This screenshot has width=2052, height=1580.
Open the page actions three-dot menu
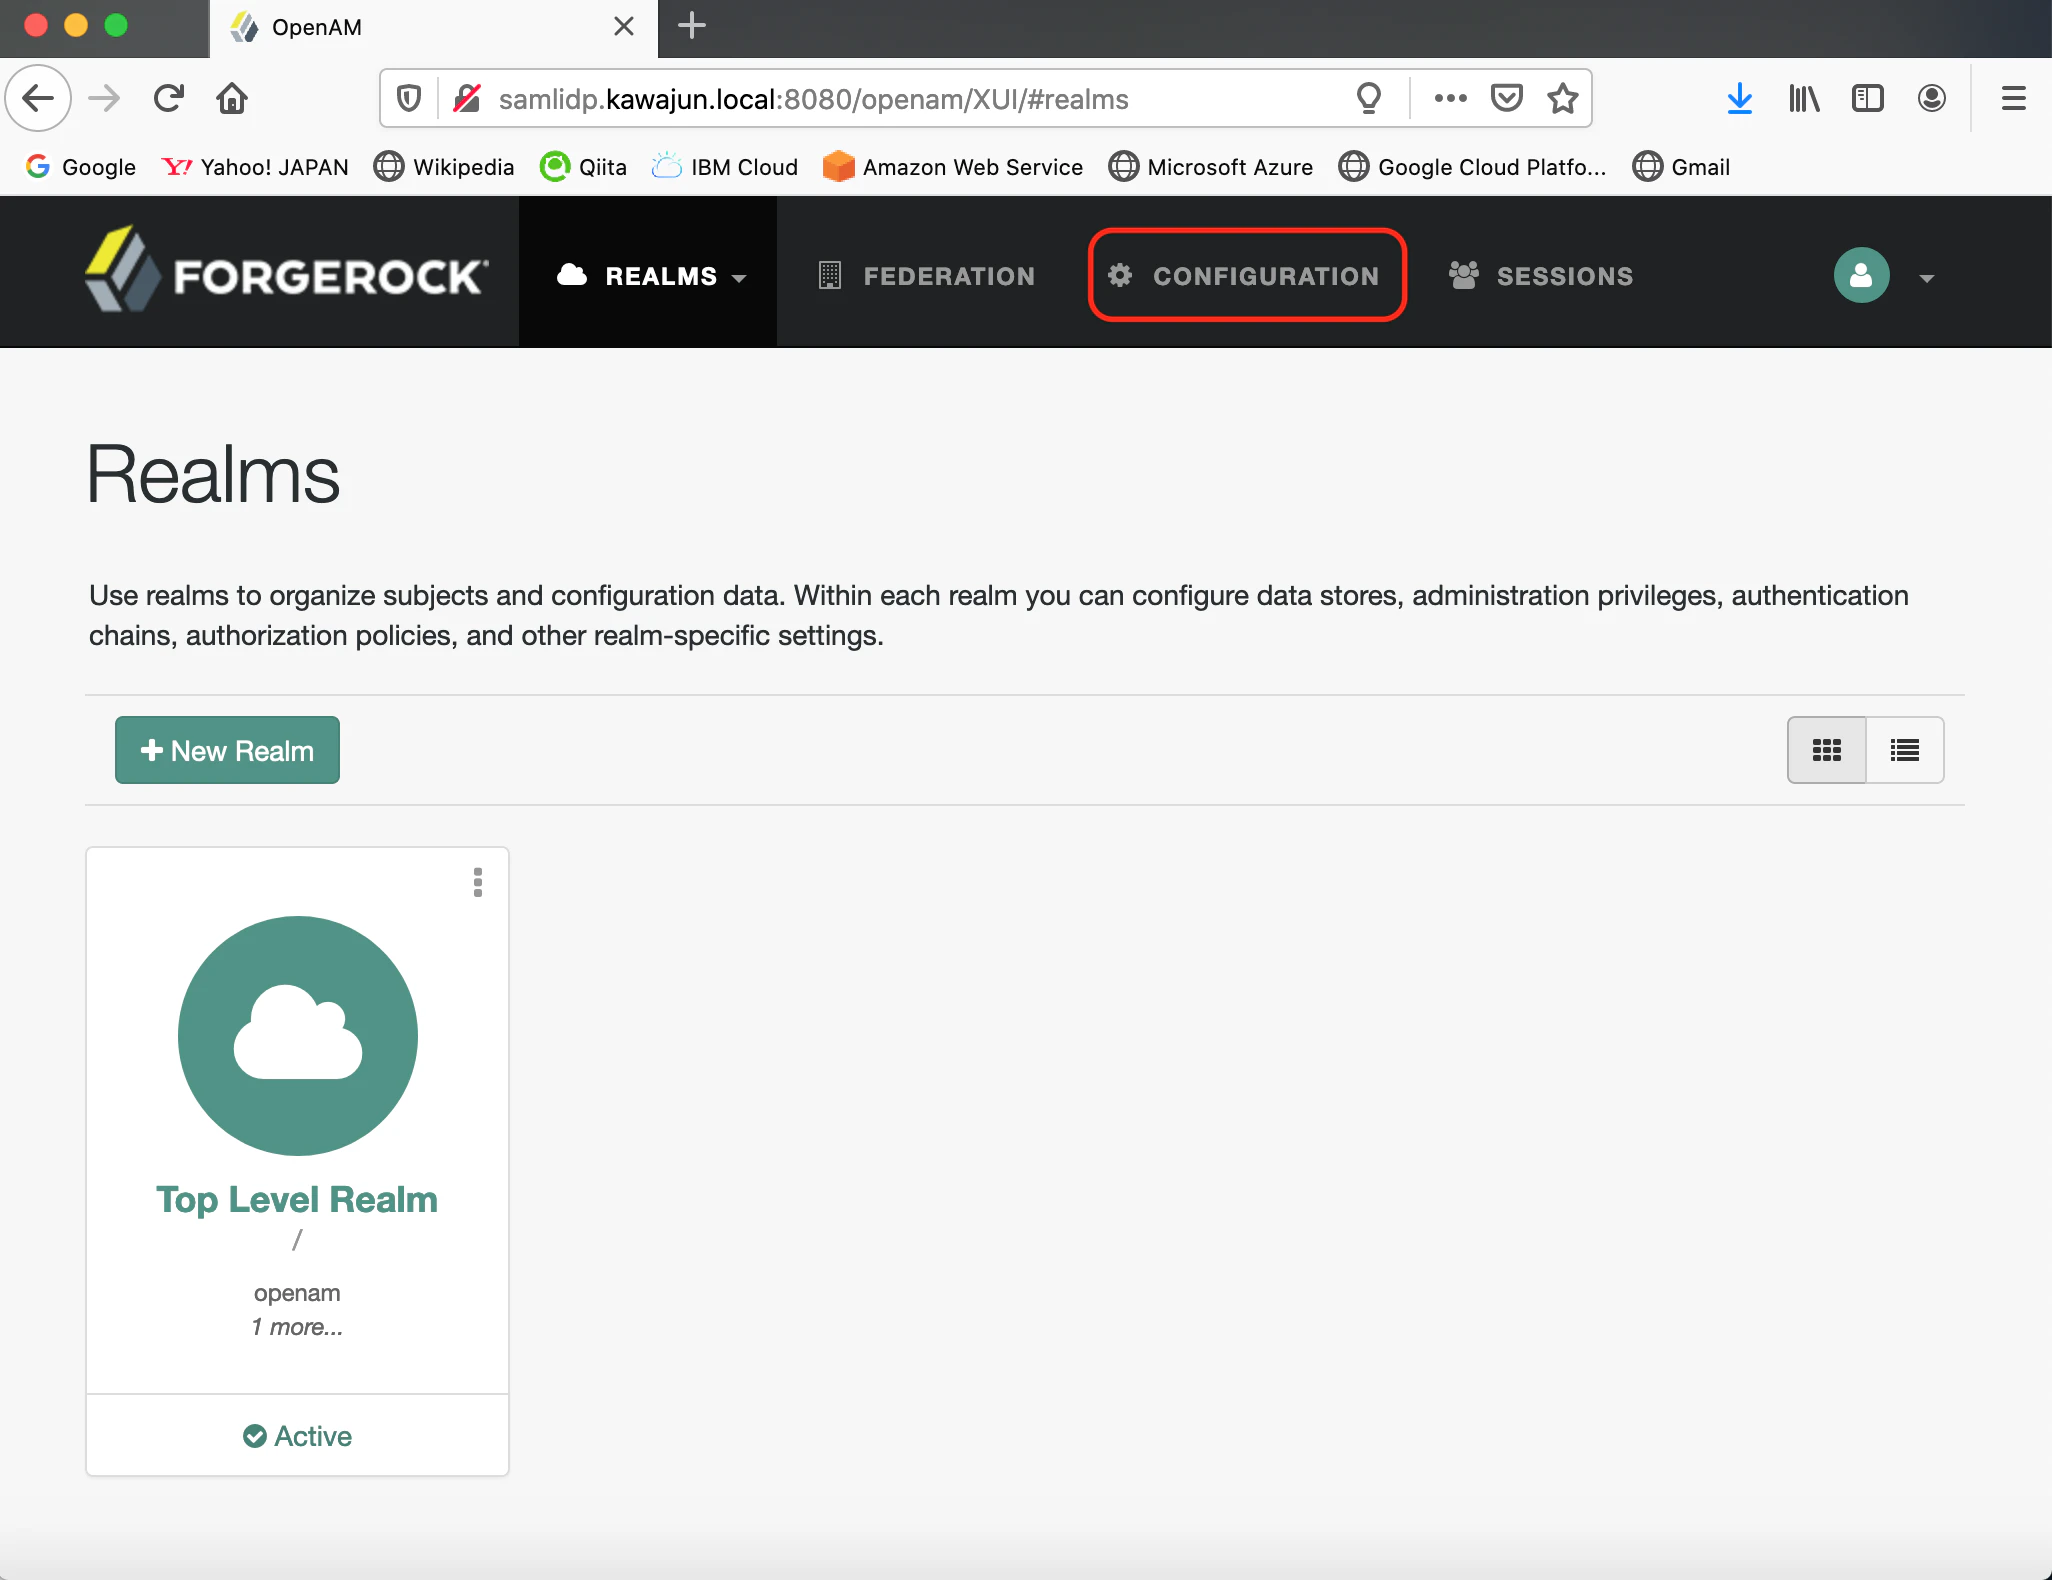coord(1450,98)
